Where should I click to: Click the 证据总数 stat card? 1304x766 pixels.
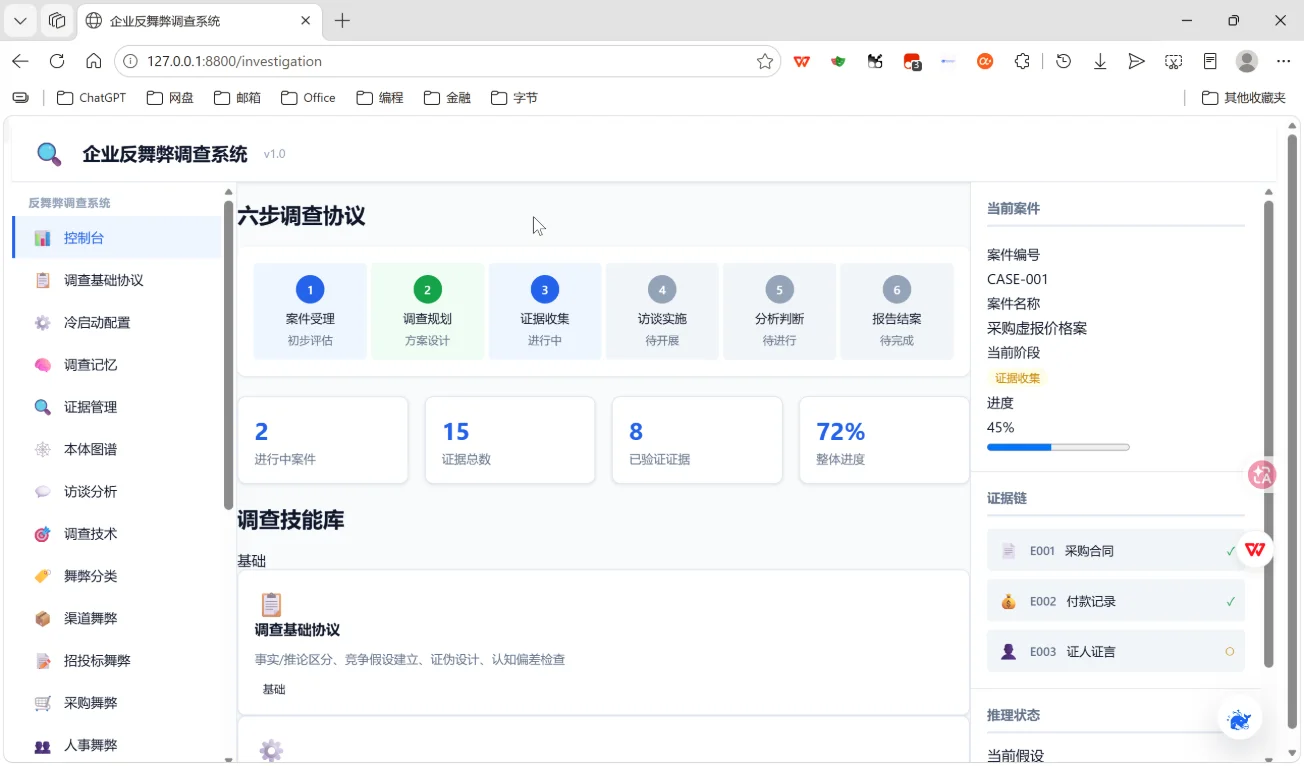point(510,440)
